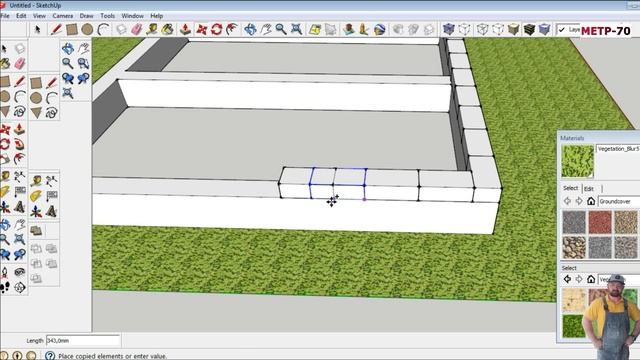Click the Google Earth globe icon
Viewport: 640px width, 360px height.
coord(380,29)
